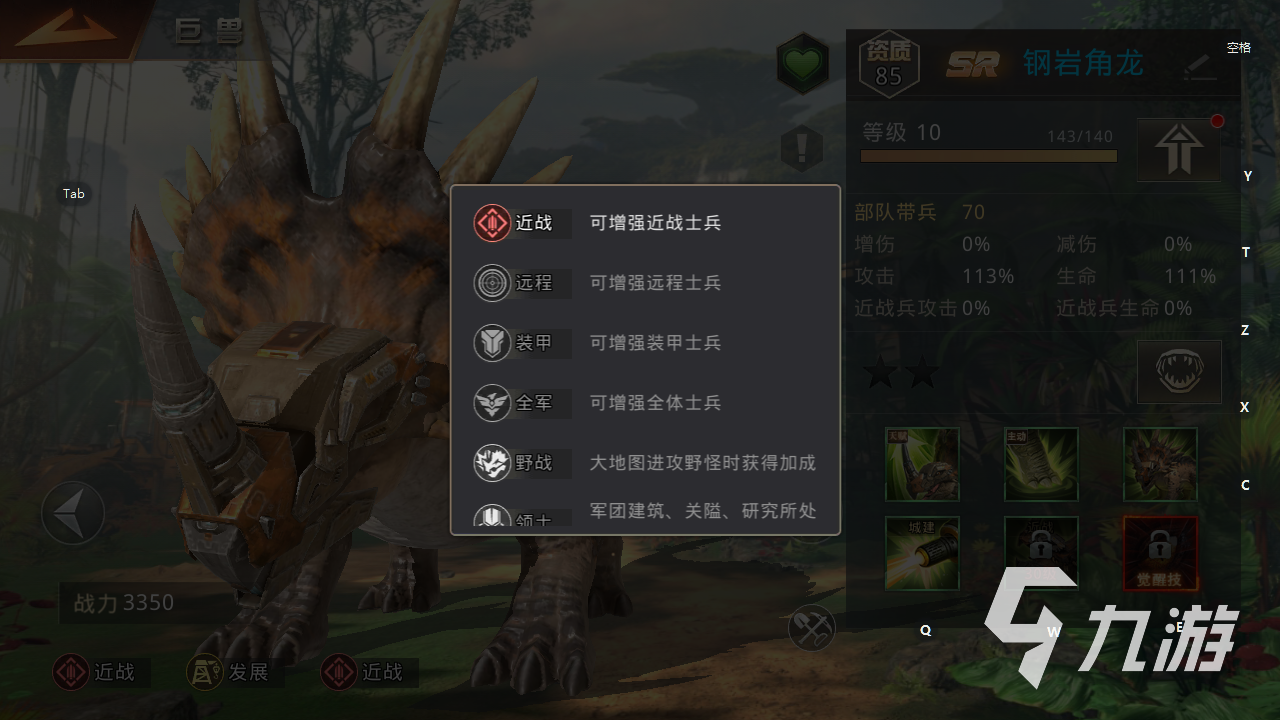This screenshot has height=720, width=1280.
Task: Click the level-up arrow button
Action: pos(1178,149)
